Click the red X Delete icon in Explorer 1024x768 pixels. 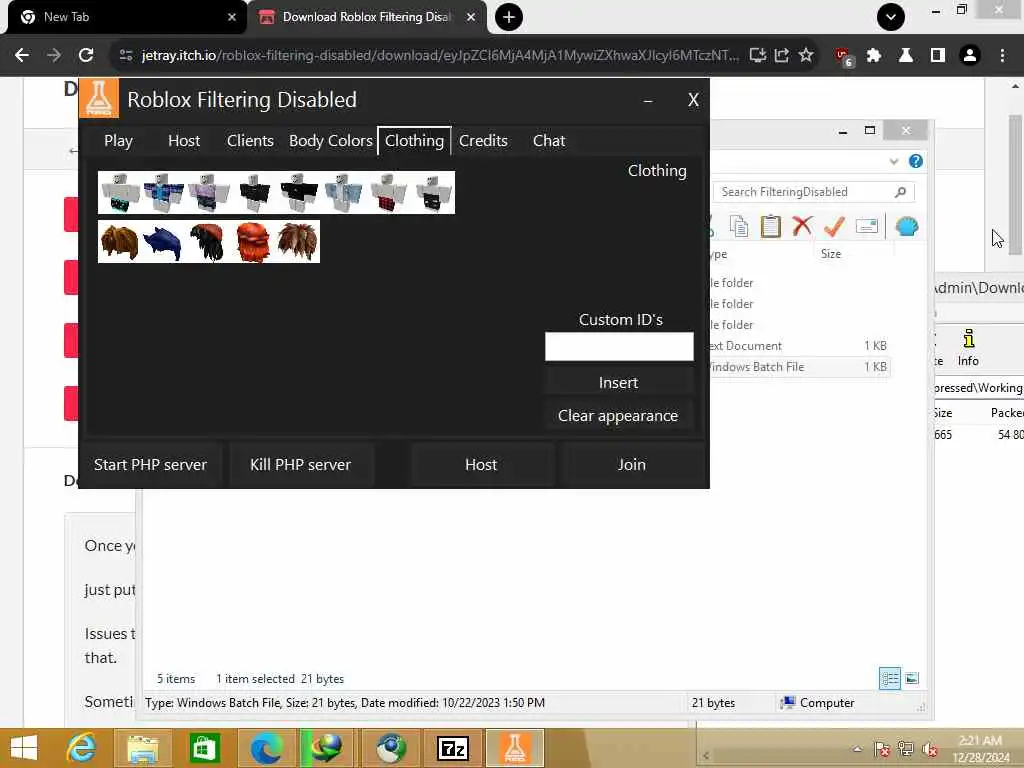(x=803, y=227)
